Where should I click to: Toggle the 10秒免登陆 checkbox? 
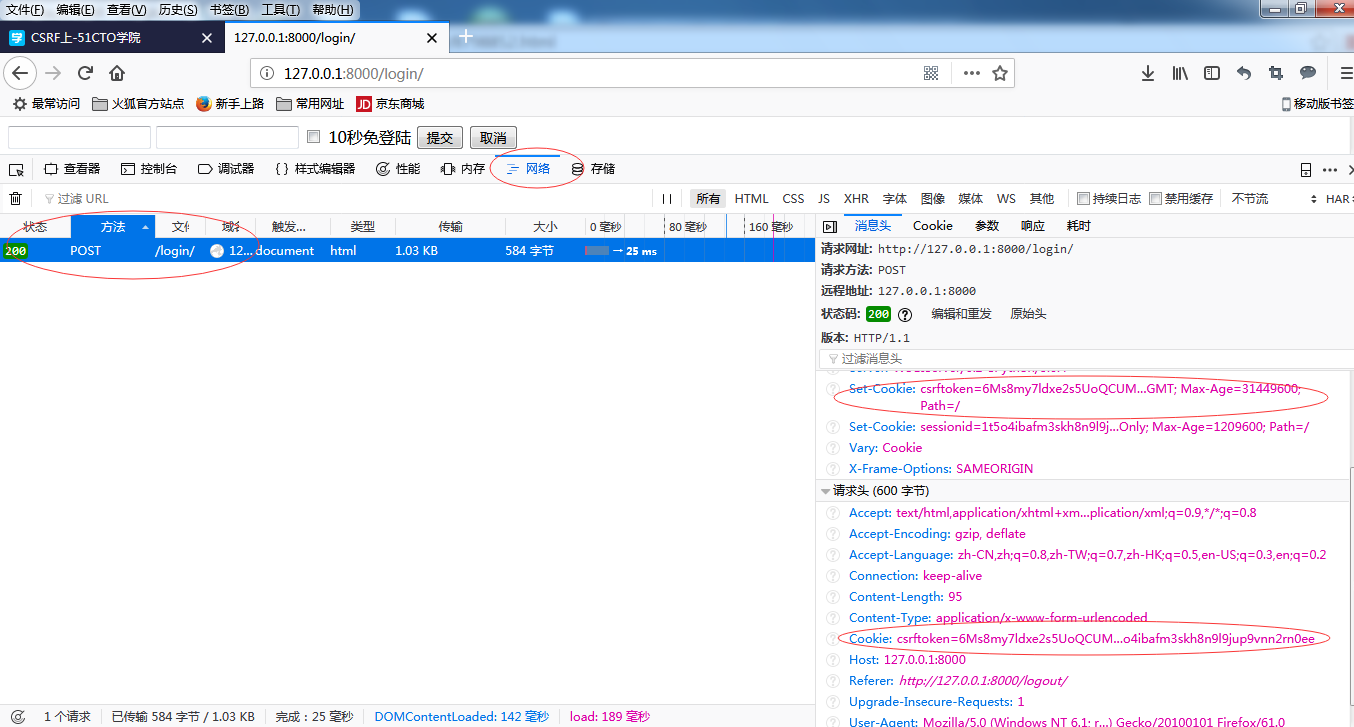pyautogui.click(x=313, y=137)
